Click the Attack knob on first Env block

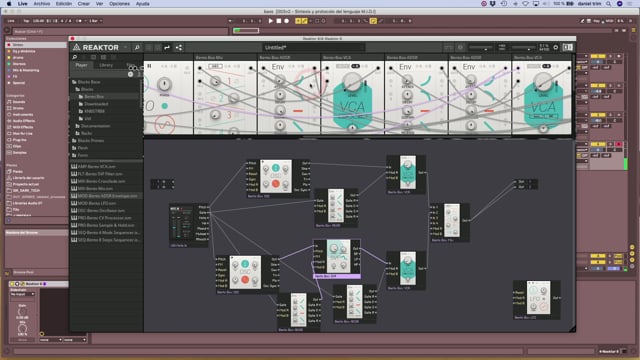pyautogui.click(x=280, y=80)
